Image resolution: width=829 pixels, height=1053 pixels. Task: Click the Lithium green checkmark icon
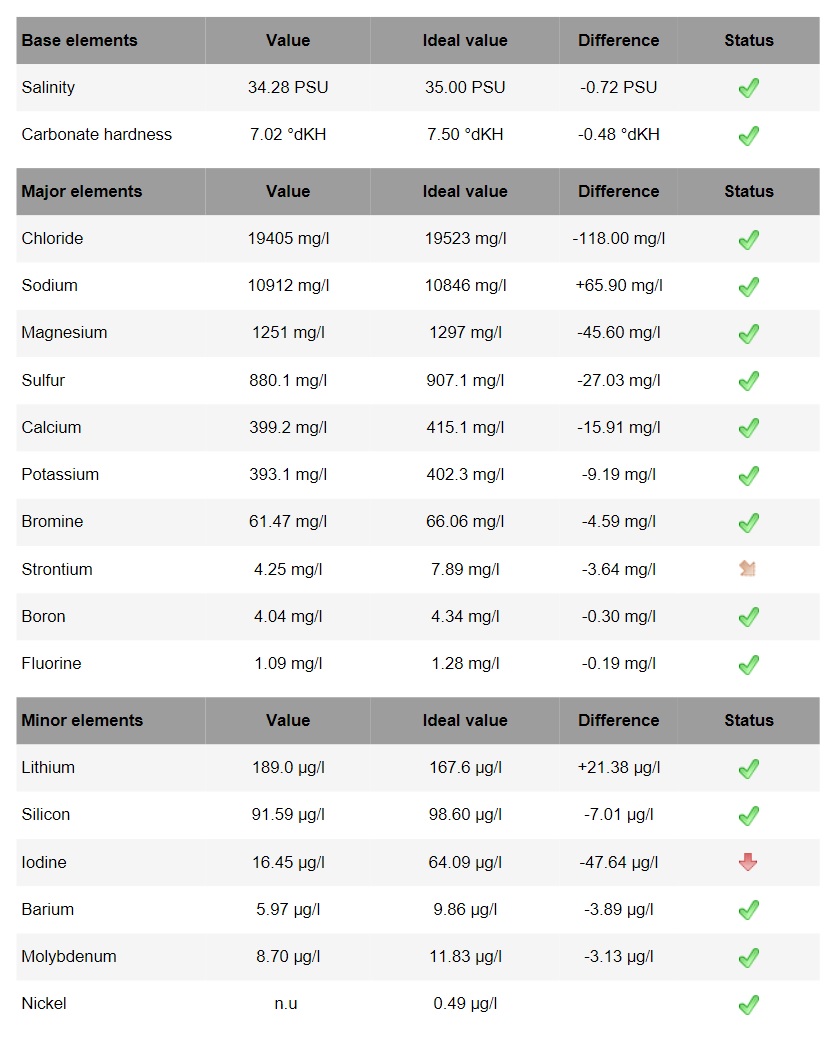748,768
